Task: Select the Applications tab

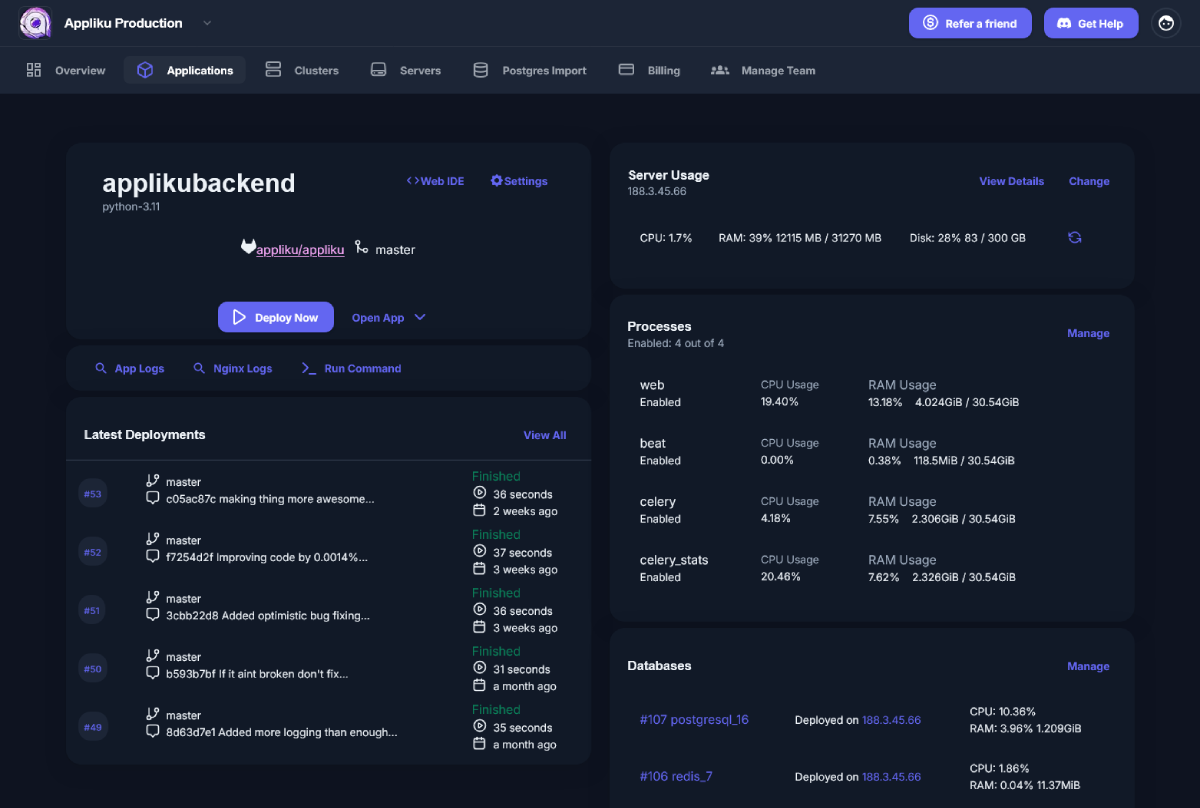Action: 185,70
